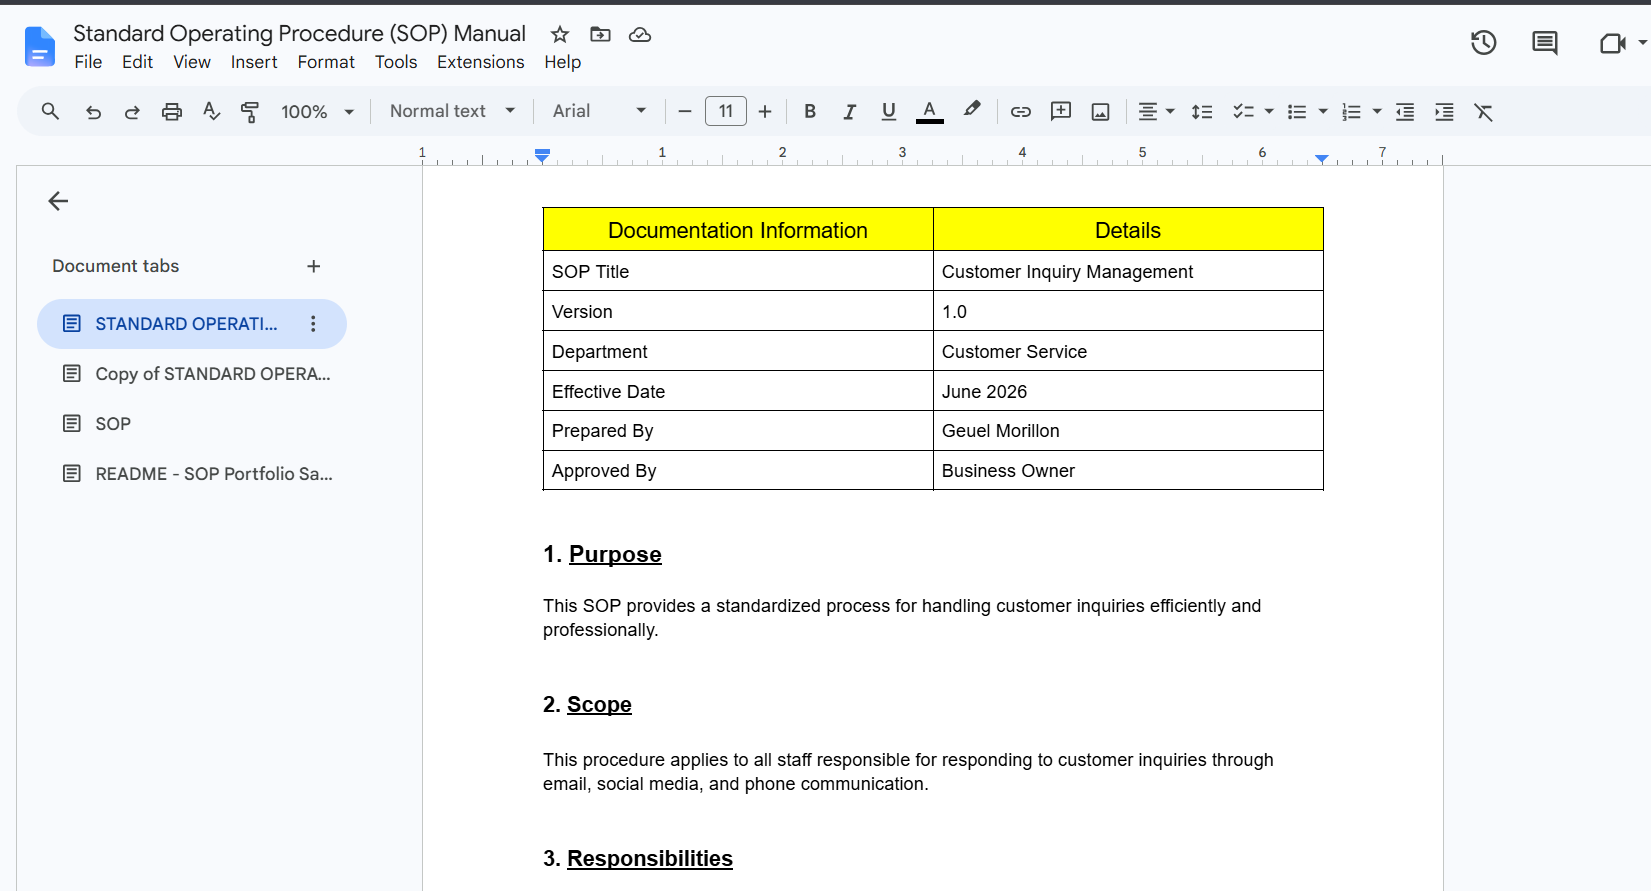Open the Arial font dropdown

click(600, 111)
